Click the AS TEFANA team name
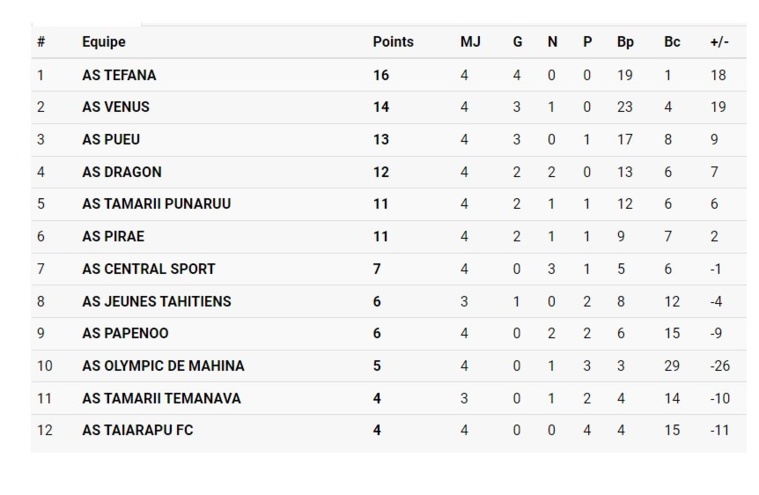759x495 pixels. [x=119, y=75]
